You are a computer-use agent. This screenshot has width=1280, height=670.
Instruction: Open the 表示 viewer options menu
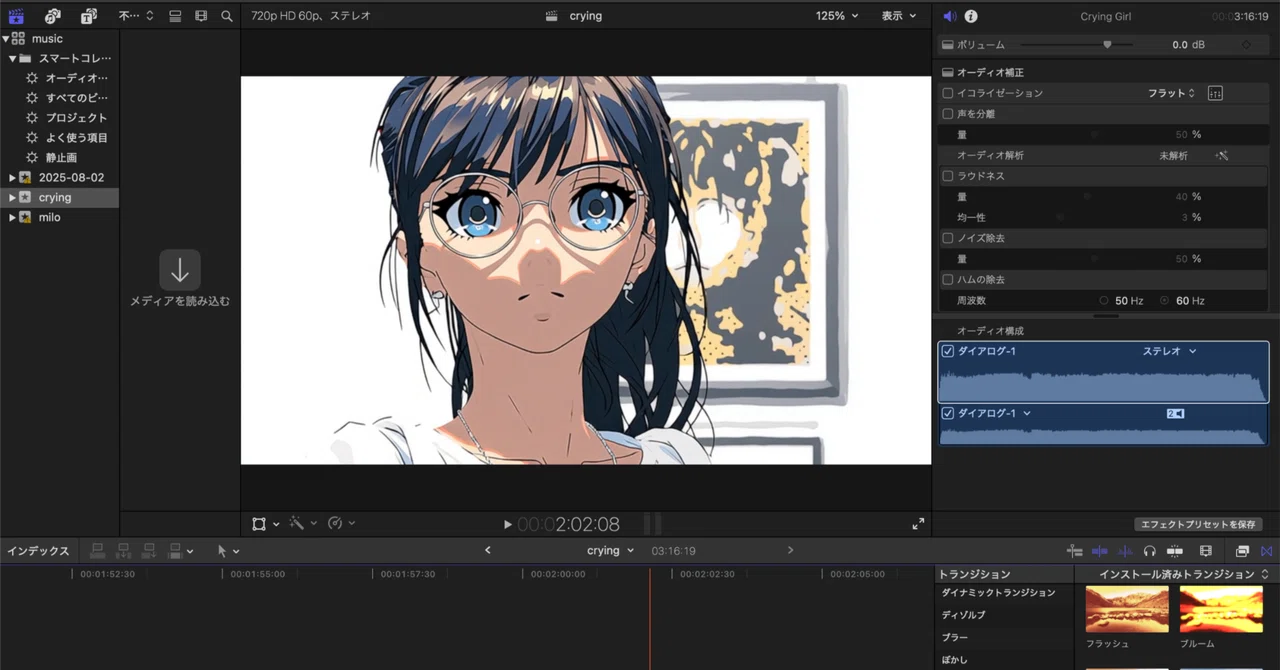[x=899, y=16]
